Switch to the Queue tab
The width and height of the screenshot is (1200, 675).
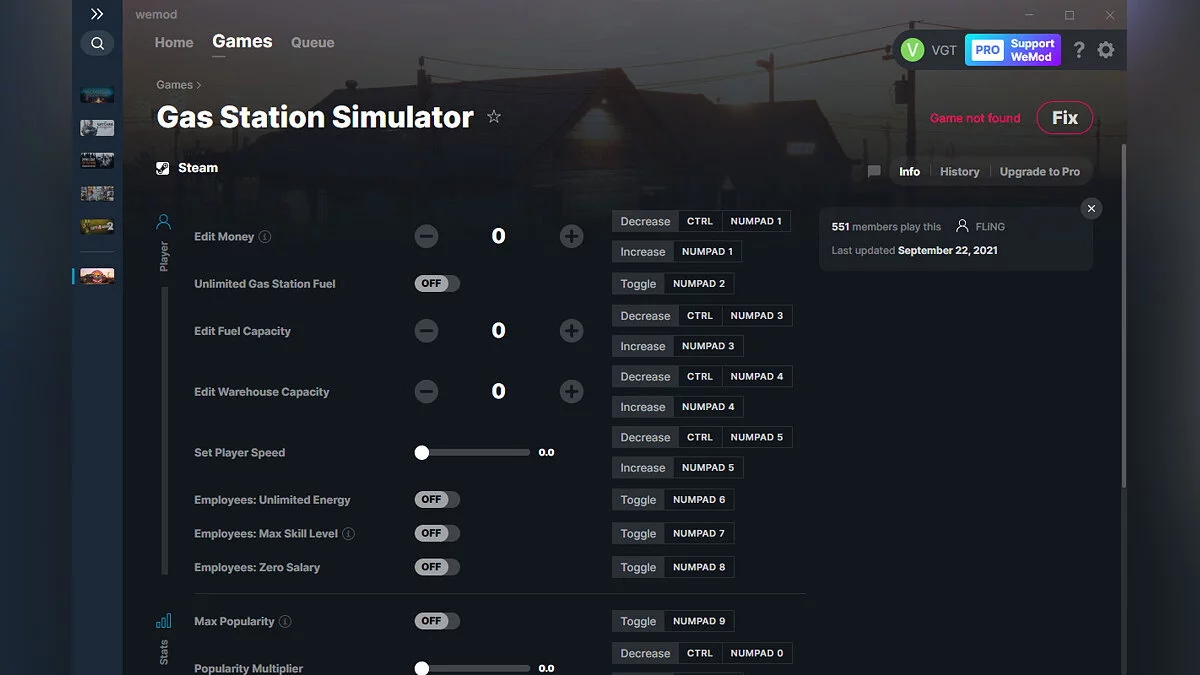coord(312,42)
